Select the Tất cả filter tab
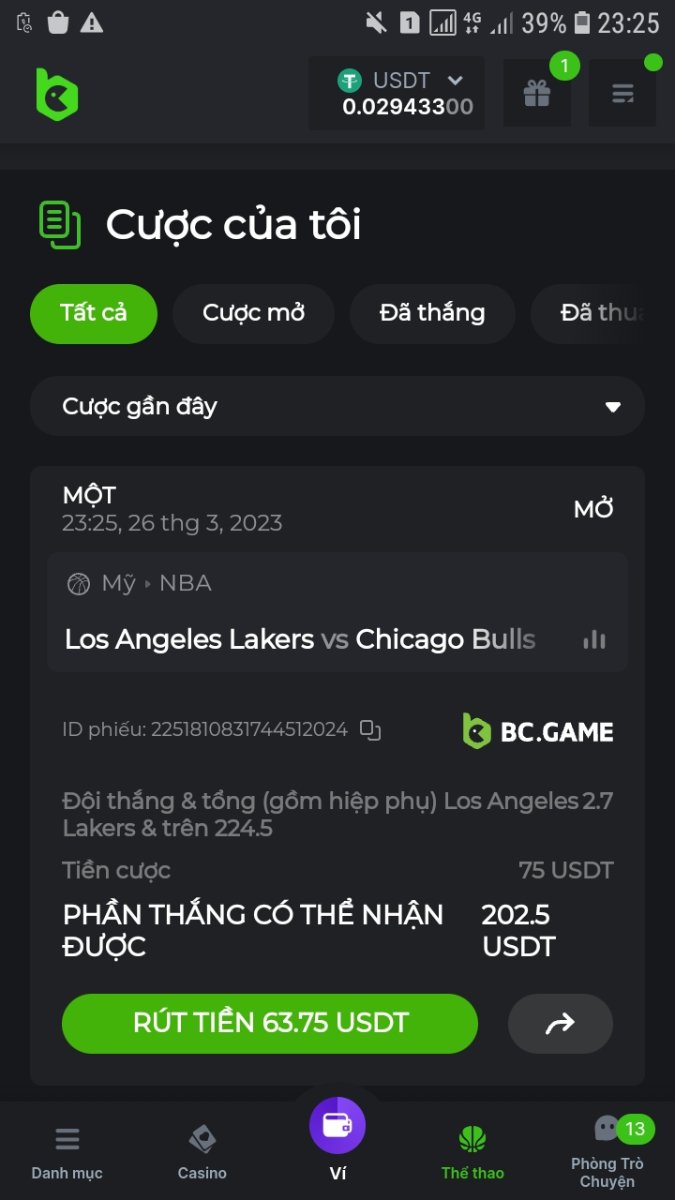The image size is (675, 1200). coord(94,313)
